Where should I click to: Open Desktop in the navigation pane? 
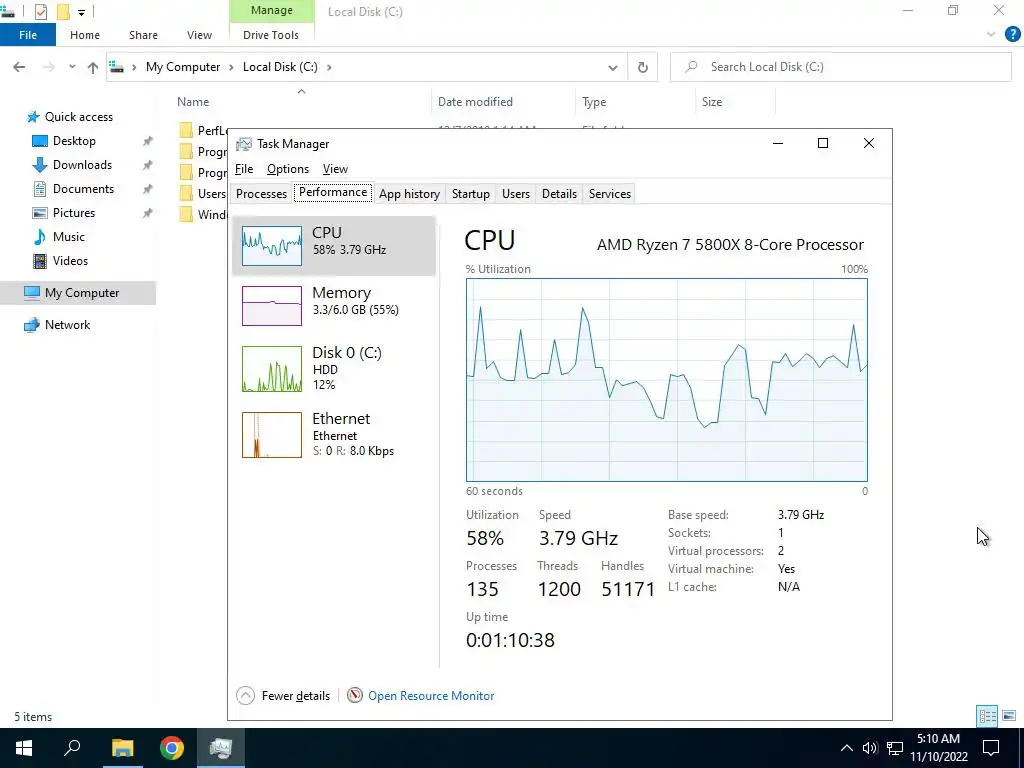74,141
